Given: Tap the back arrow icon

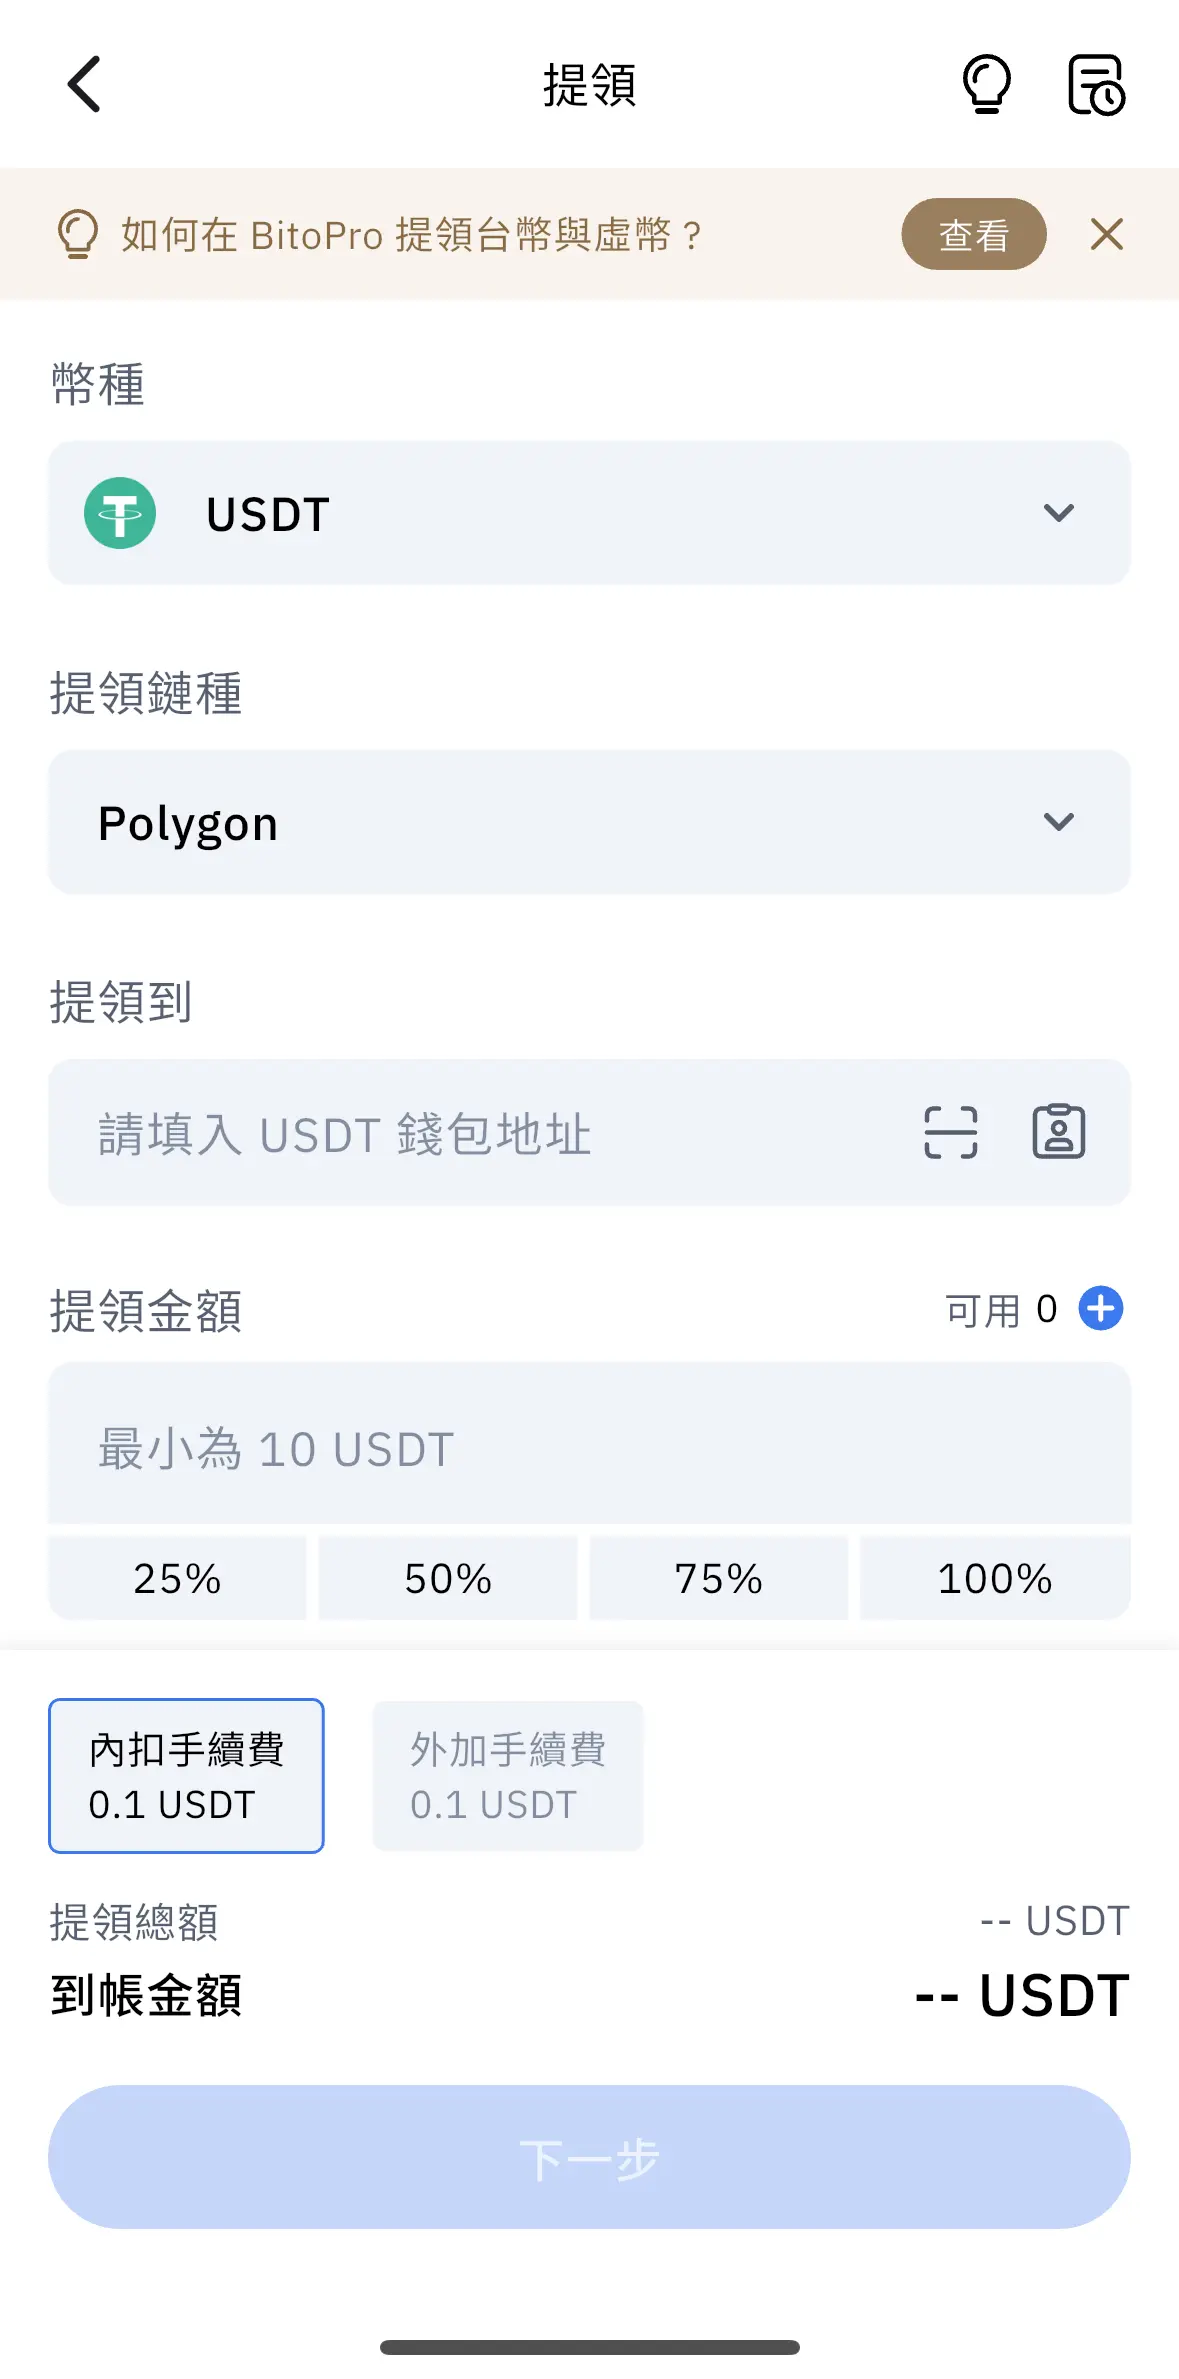Looking at the screenshot, I should [x=85, y=84].
